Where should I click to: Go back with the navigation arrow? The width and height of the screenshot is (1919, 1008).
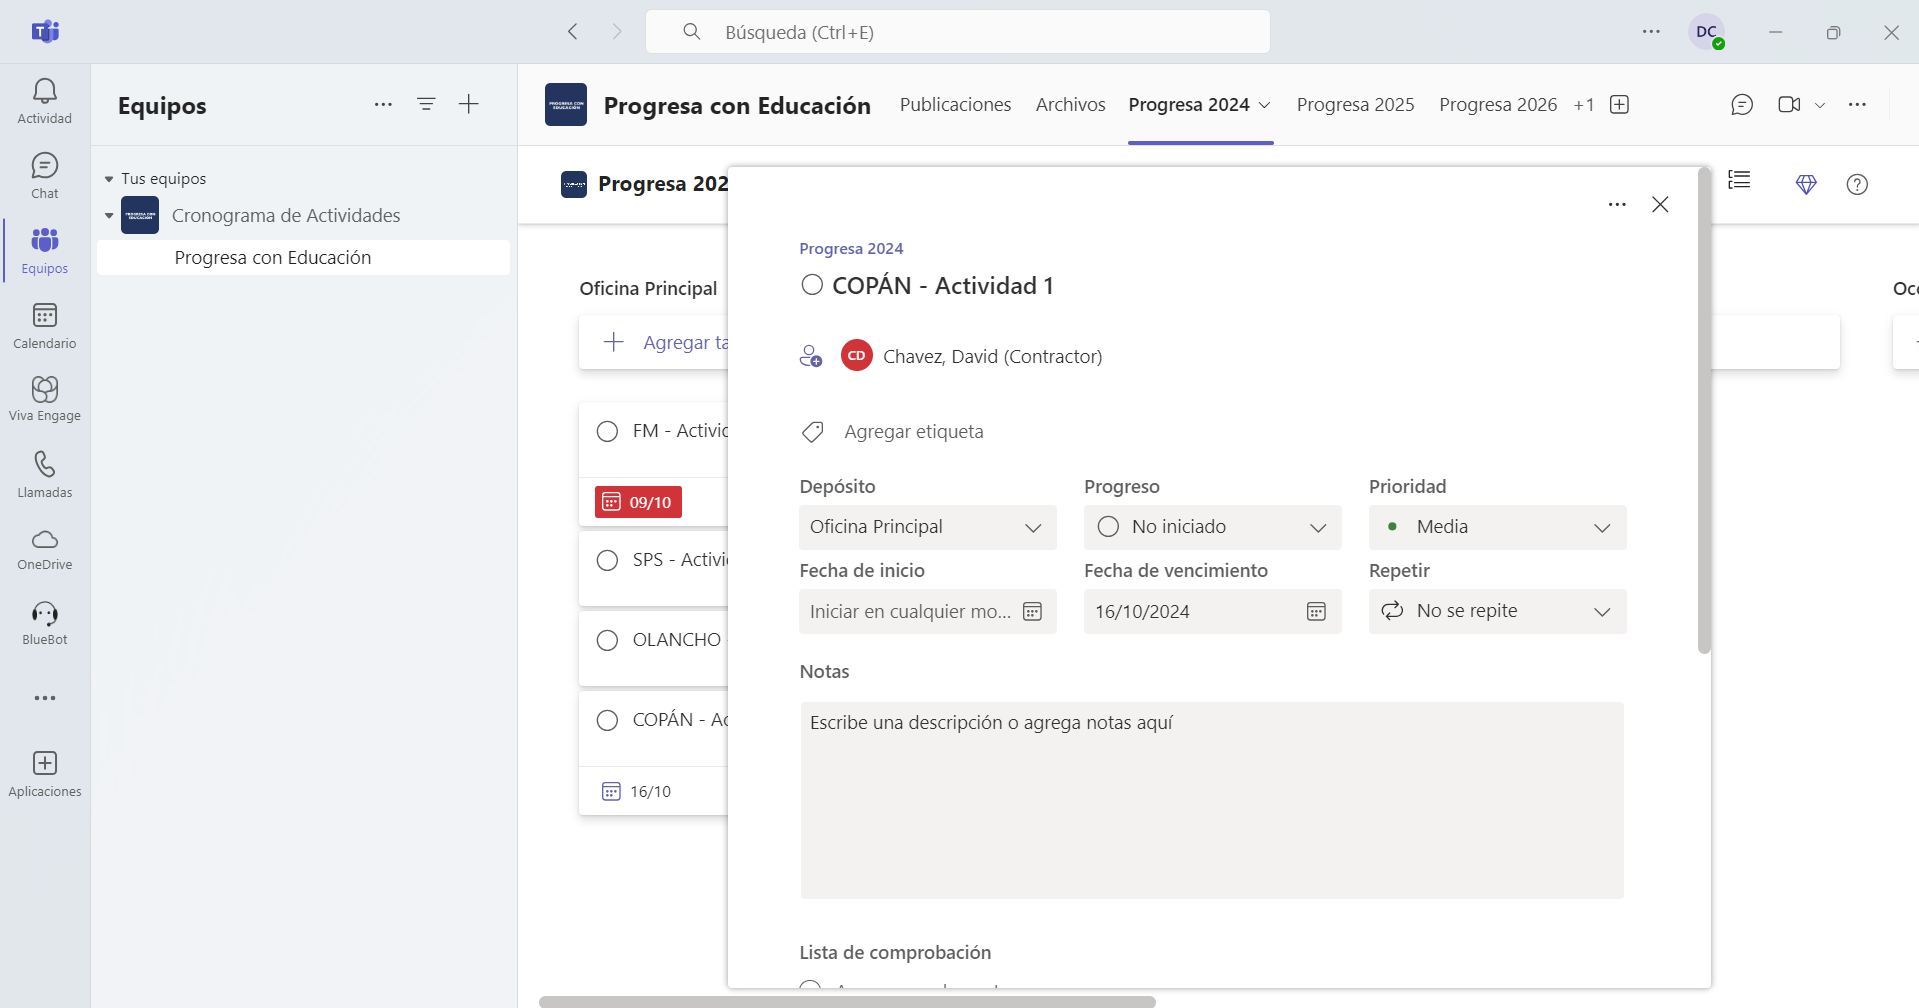point(573,32)
